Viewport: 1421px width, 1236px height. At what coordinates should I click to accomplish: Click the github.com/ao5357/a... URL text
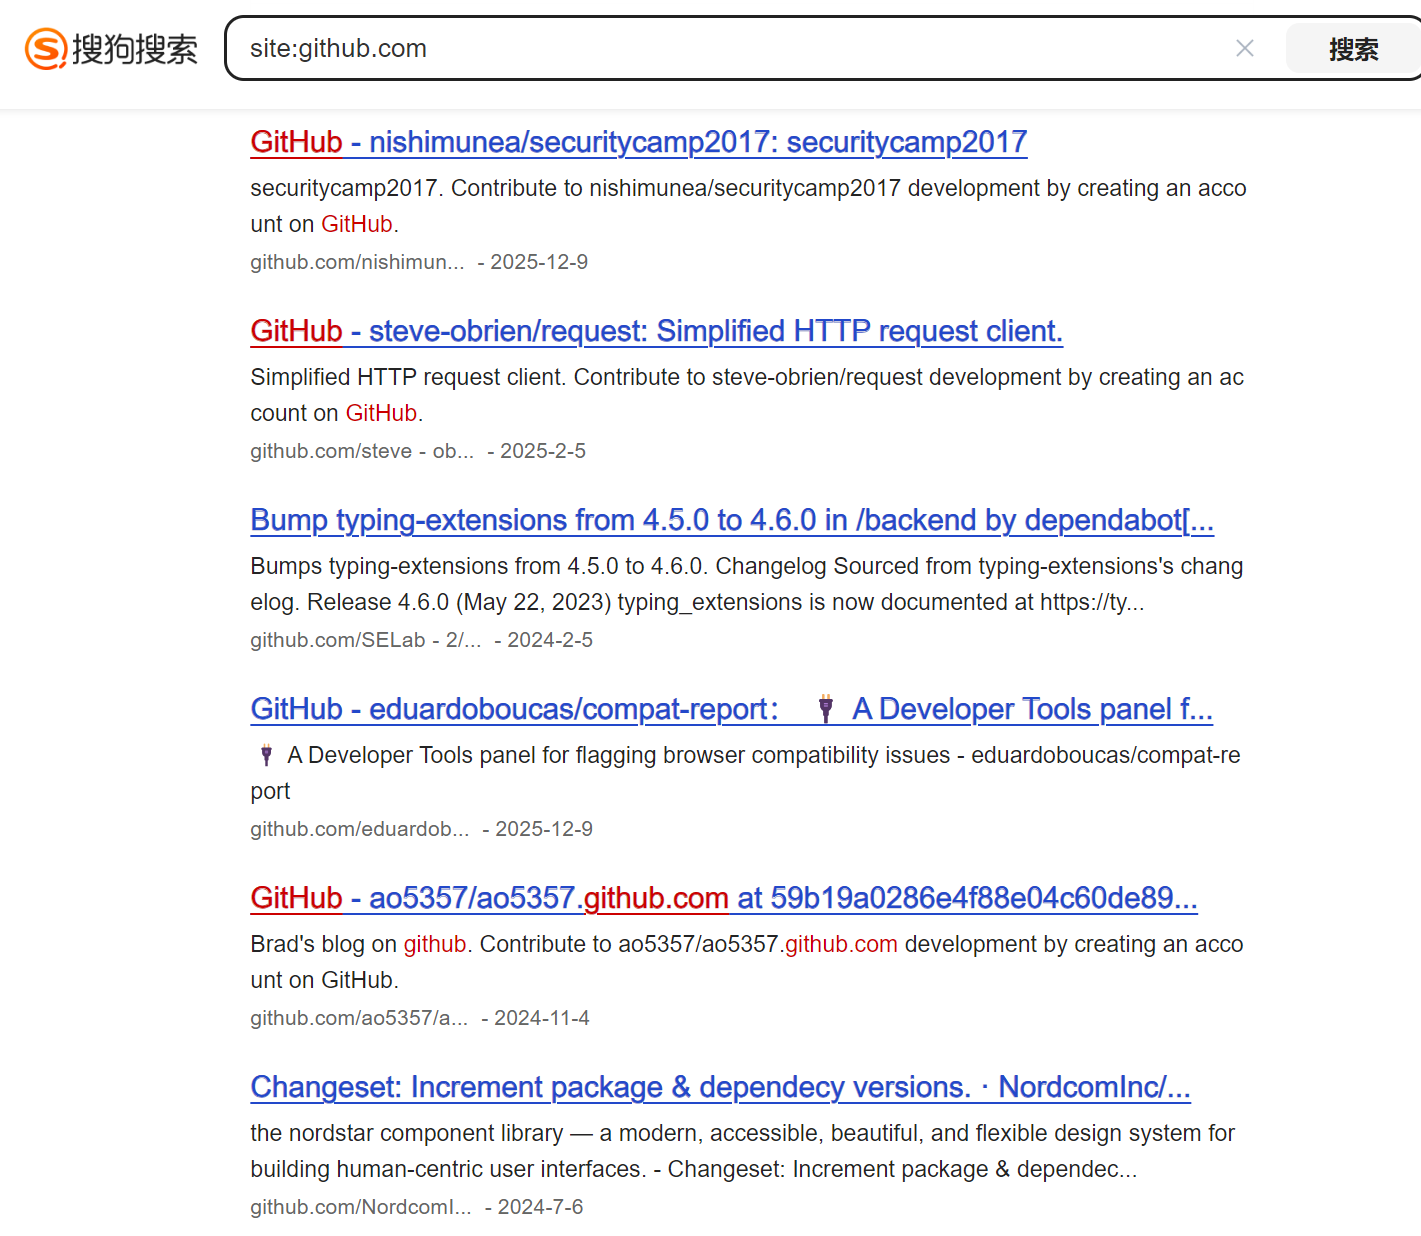[x=359, y=1018]
